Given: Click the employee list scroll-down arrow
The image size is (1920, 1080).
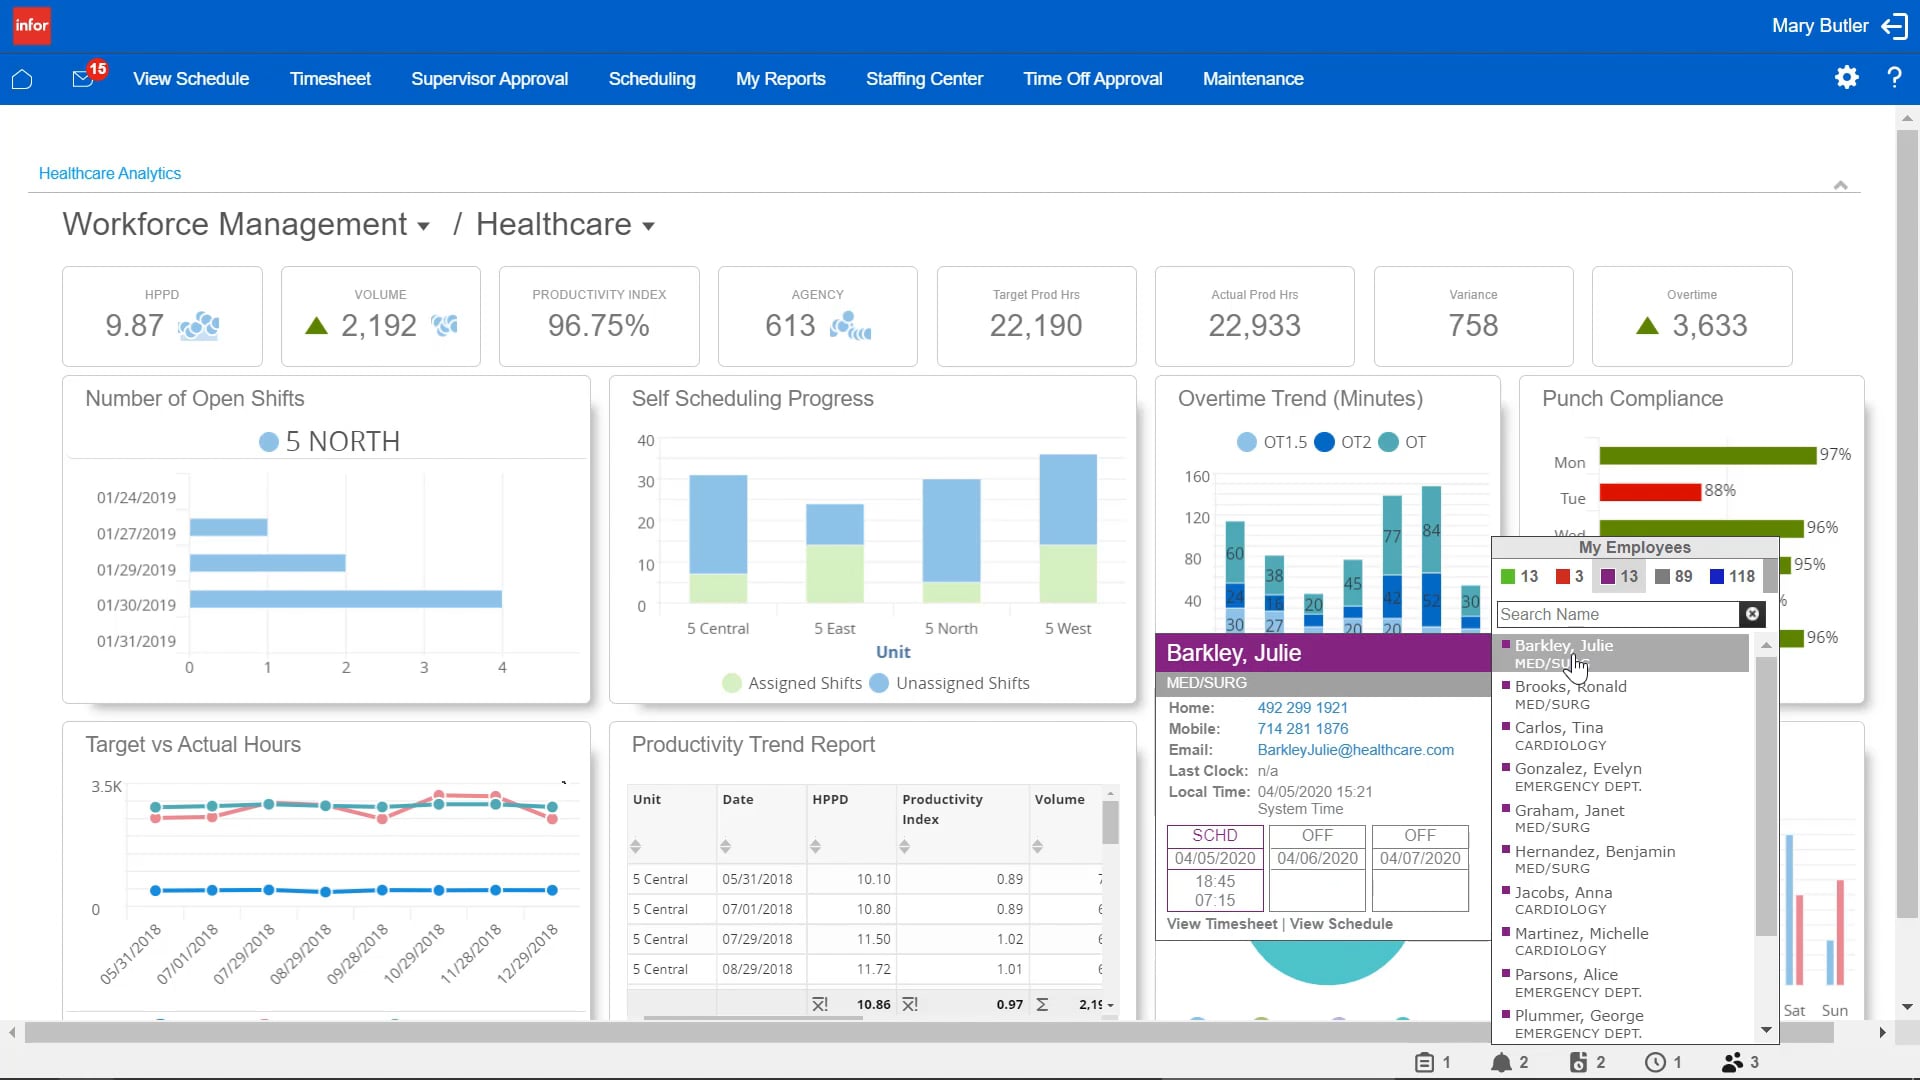Looking at the screenshot, I should point(1766,1030).
